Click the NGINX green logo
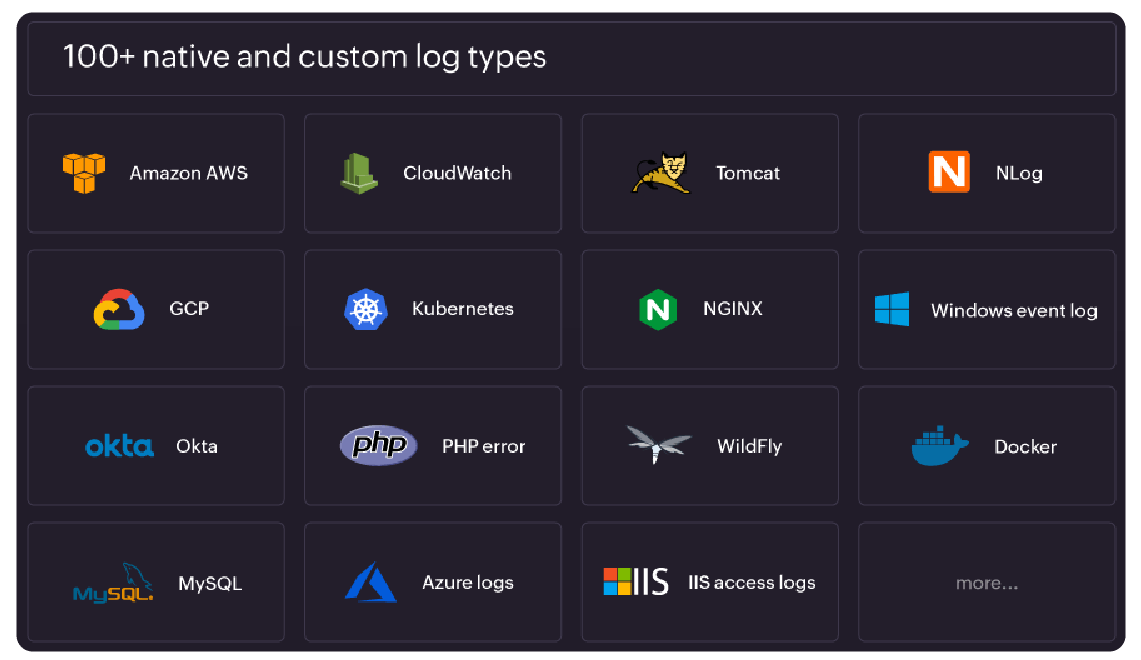This screenshot has width=1141, height=660. click(657, 309)
